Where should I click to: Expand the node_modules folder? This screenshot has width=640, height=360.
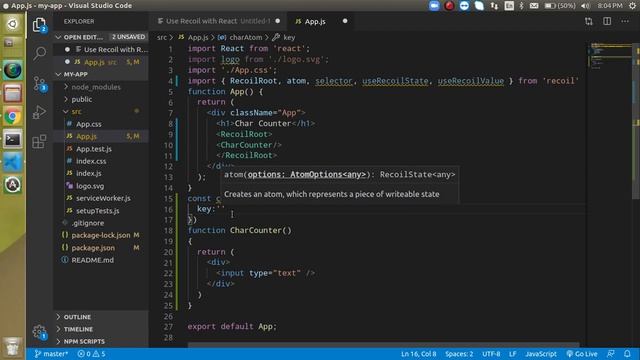pos(101,87)
